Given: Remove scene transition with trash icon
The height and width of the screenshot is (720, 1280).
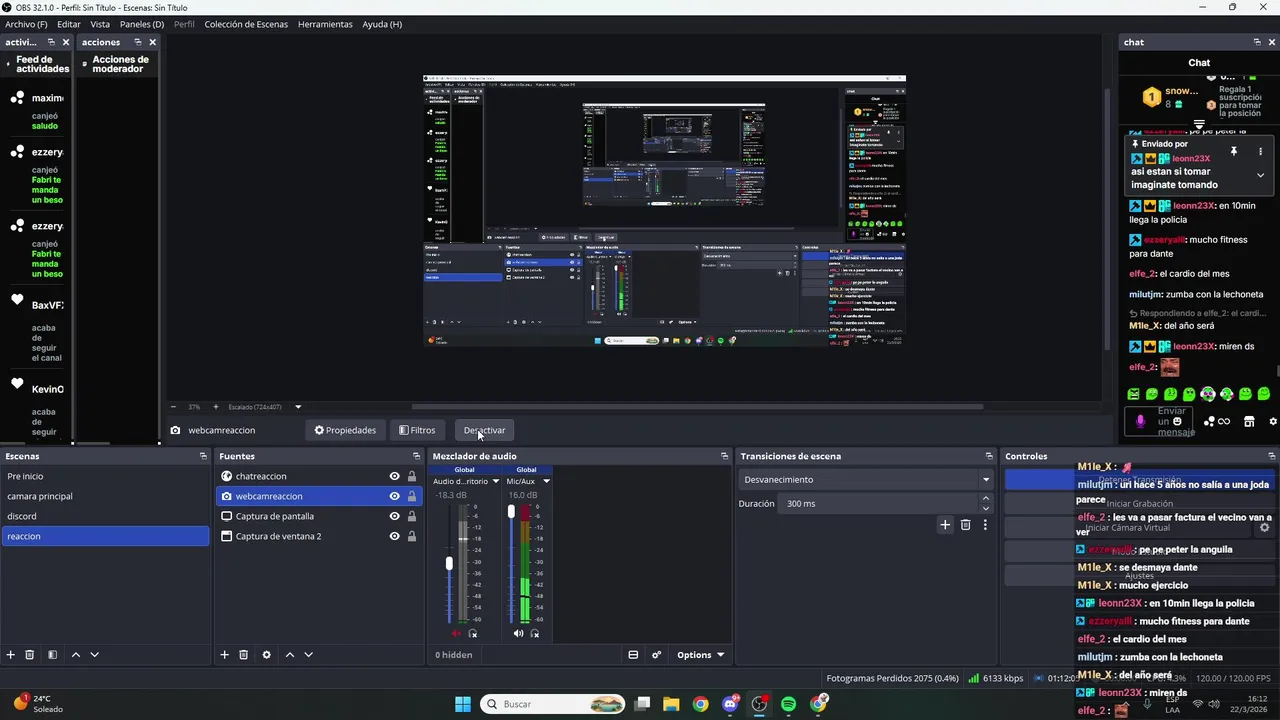Looking at the screenshot, I should point(965,524).
